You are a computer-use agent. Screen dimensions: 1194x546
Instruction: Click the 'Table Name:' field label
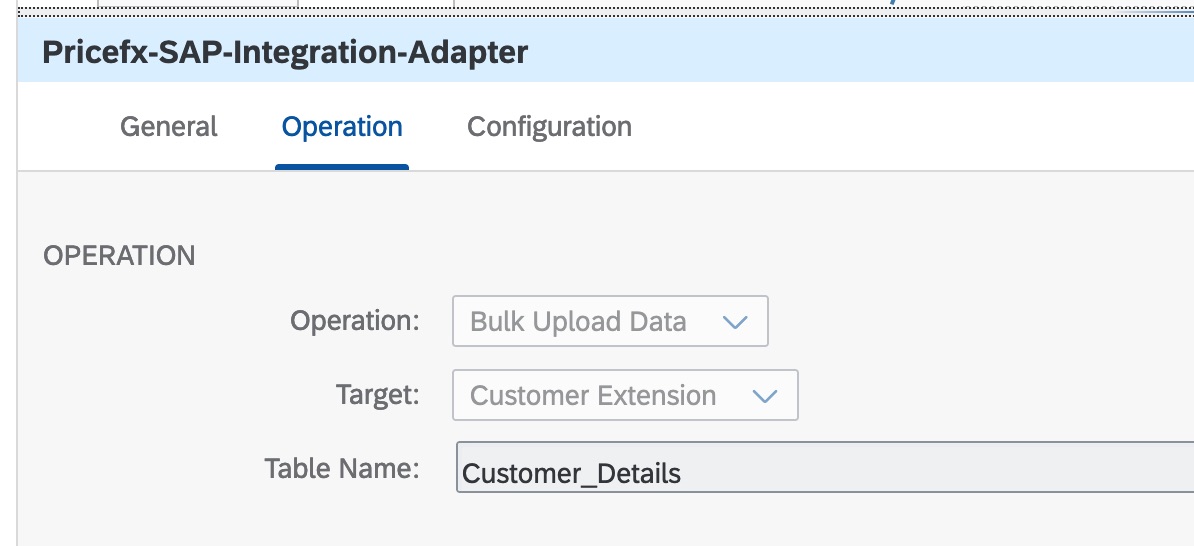pyautogui.click(x=341, y=467)
